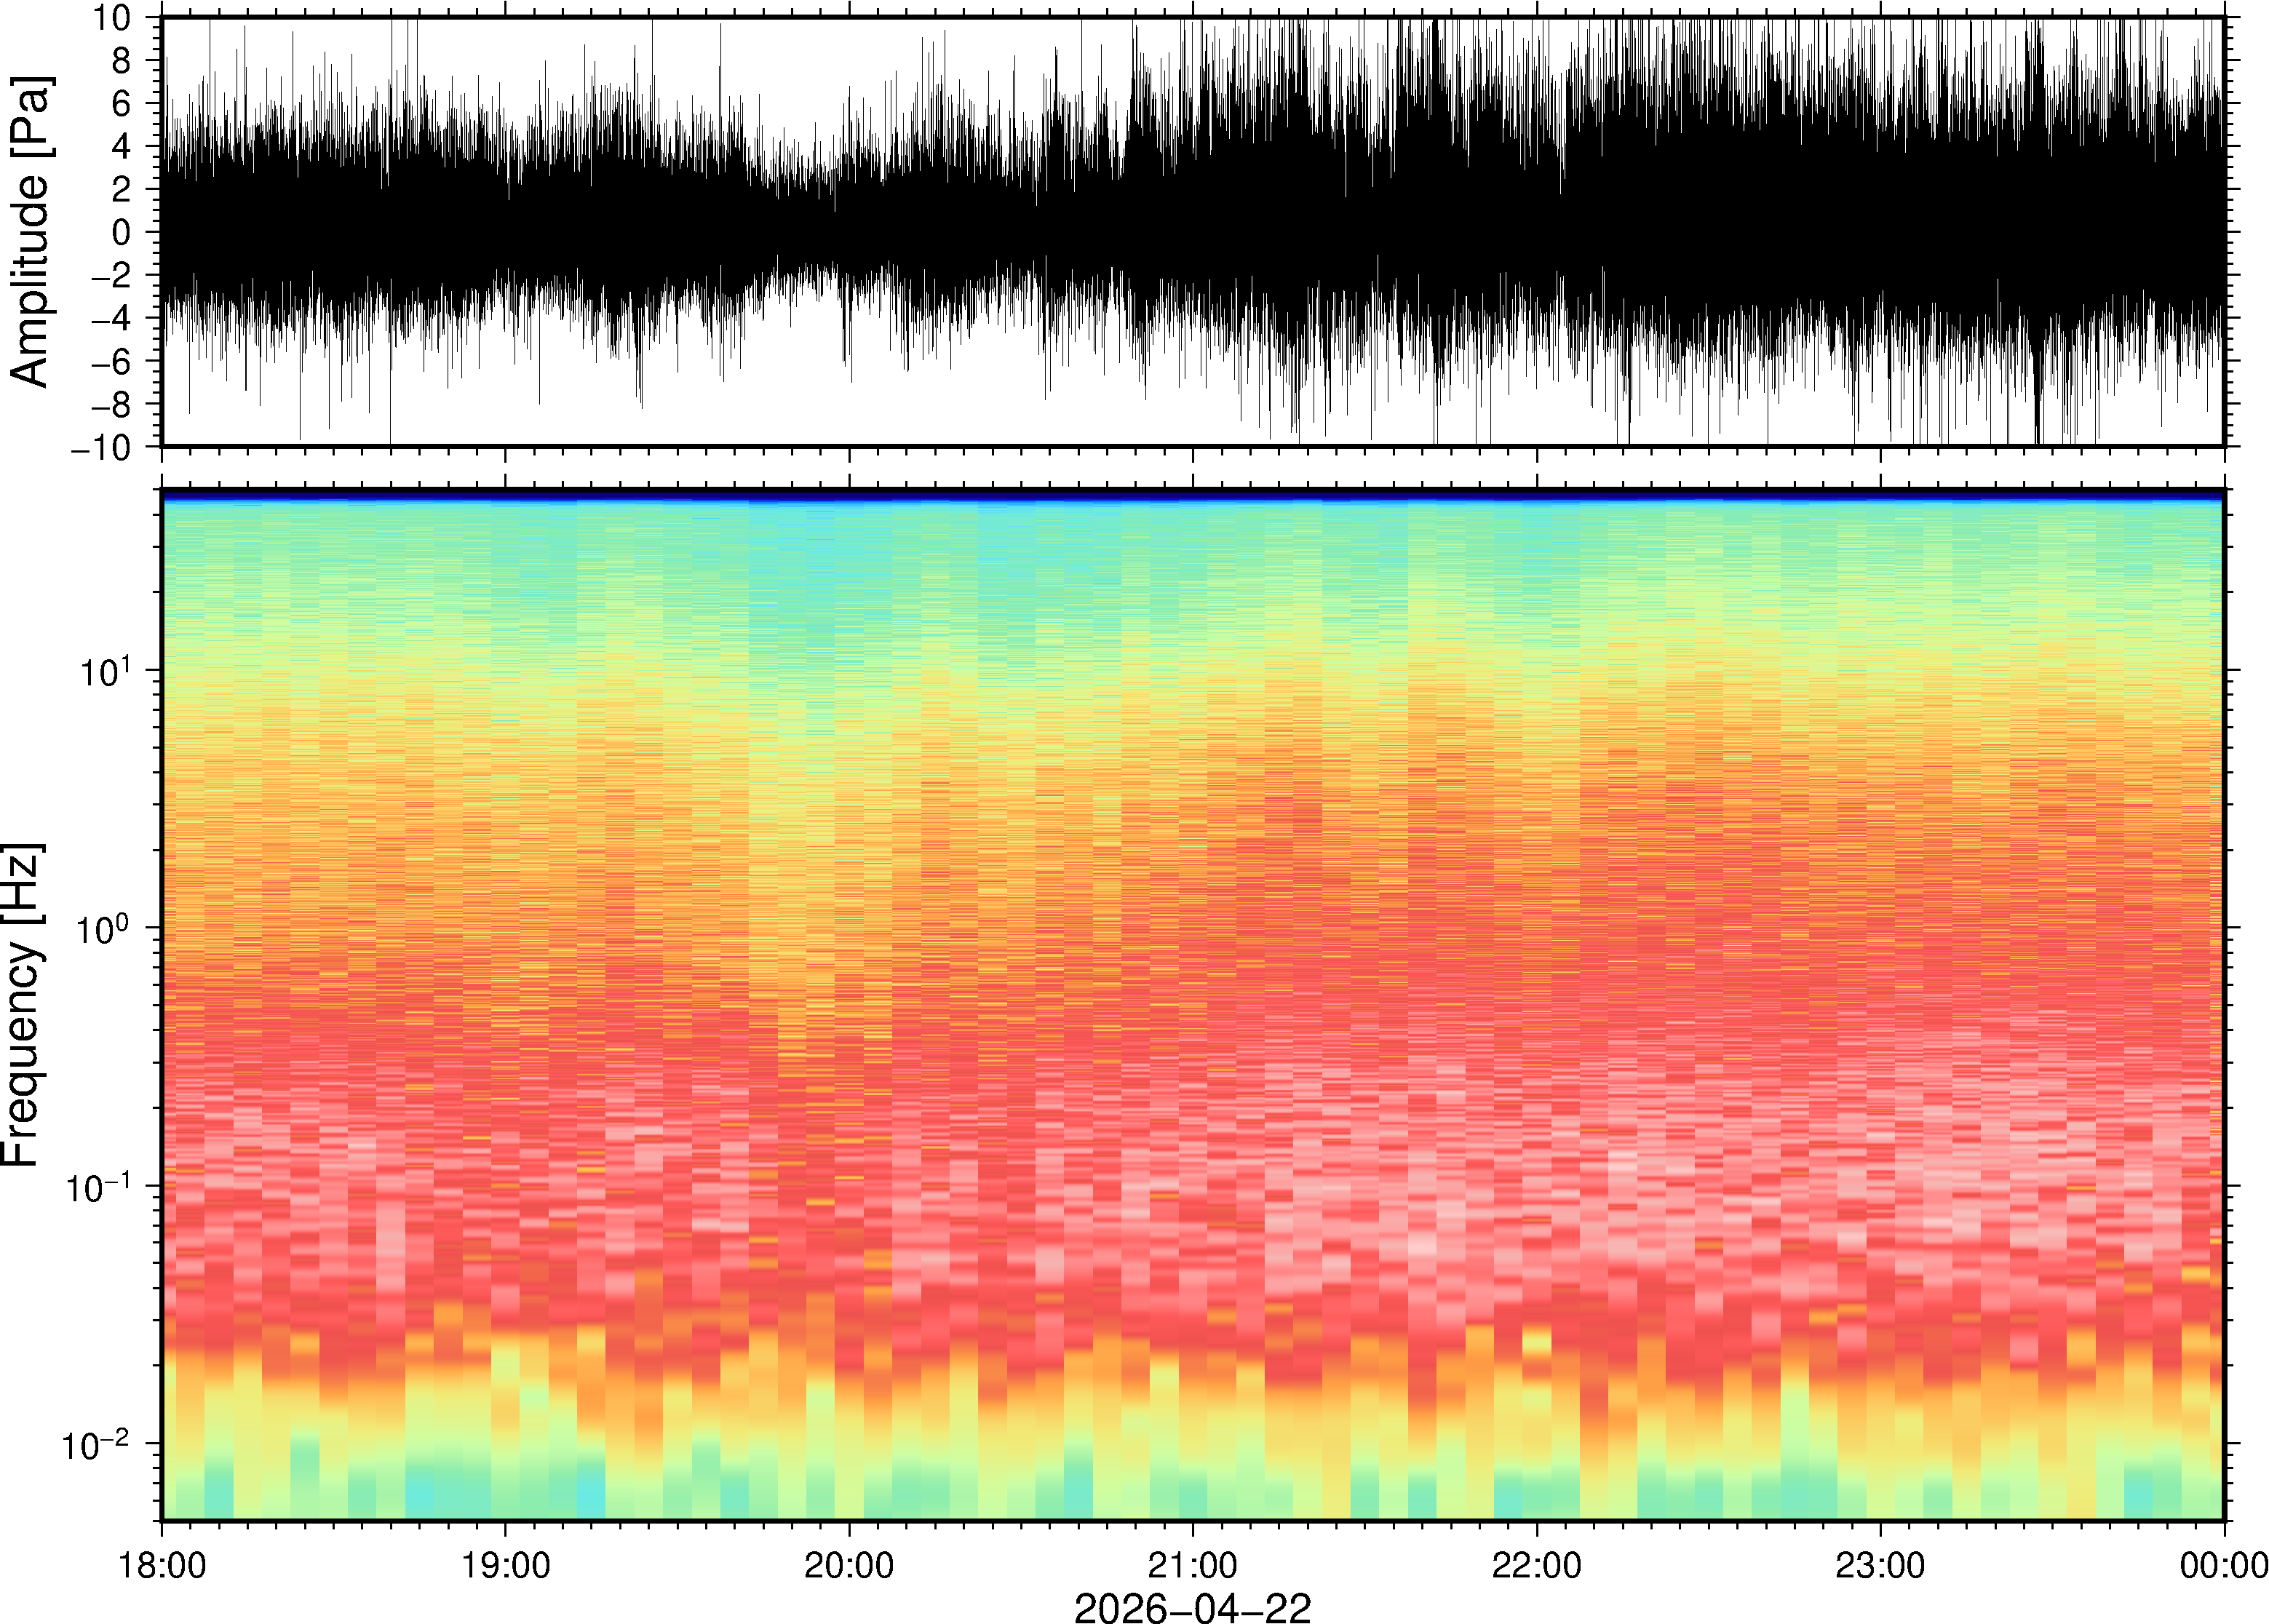Click the 22:00 time axis label

pos(1536,1565)
